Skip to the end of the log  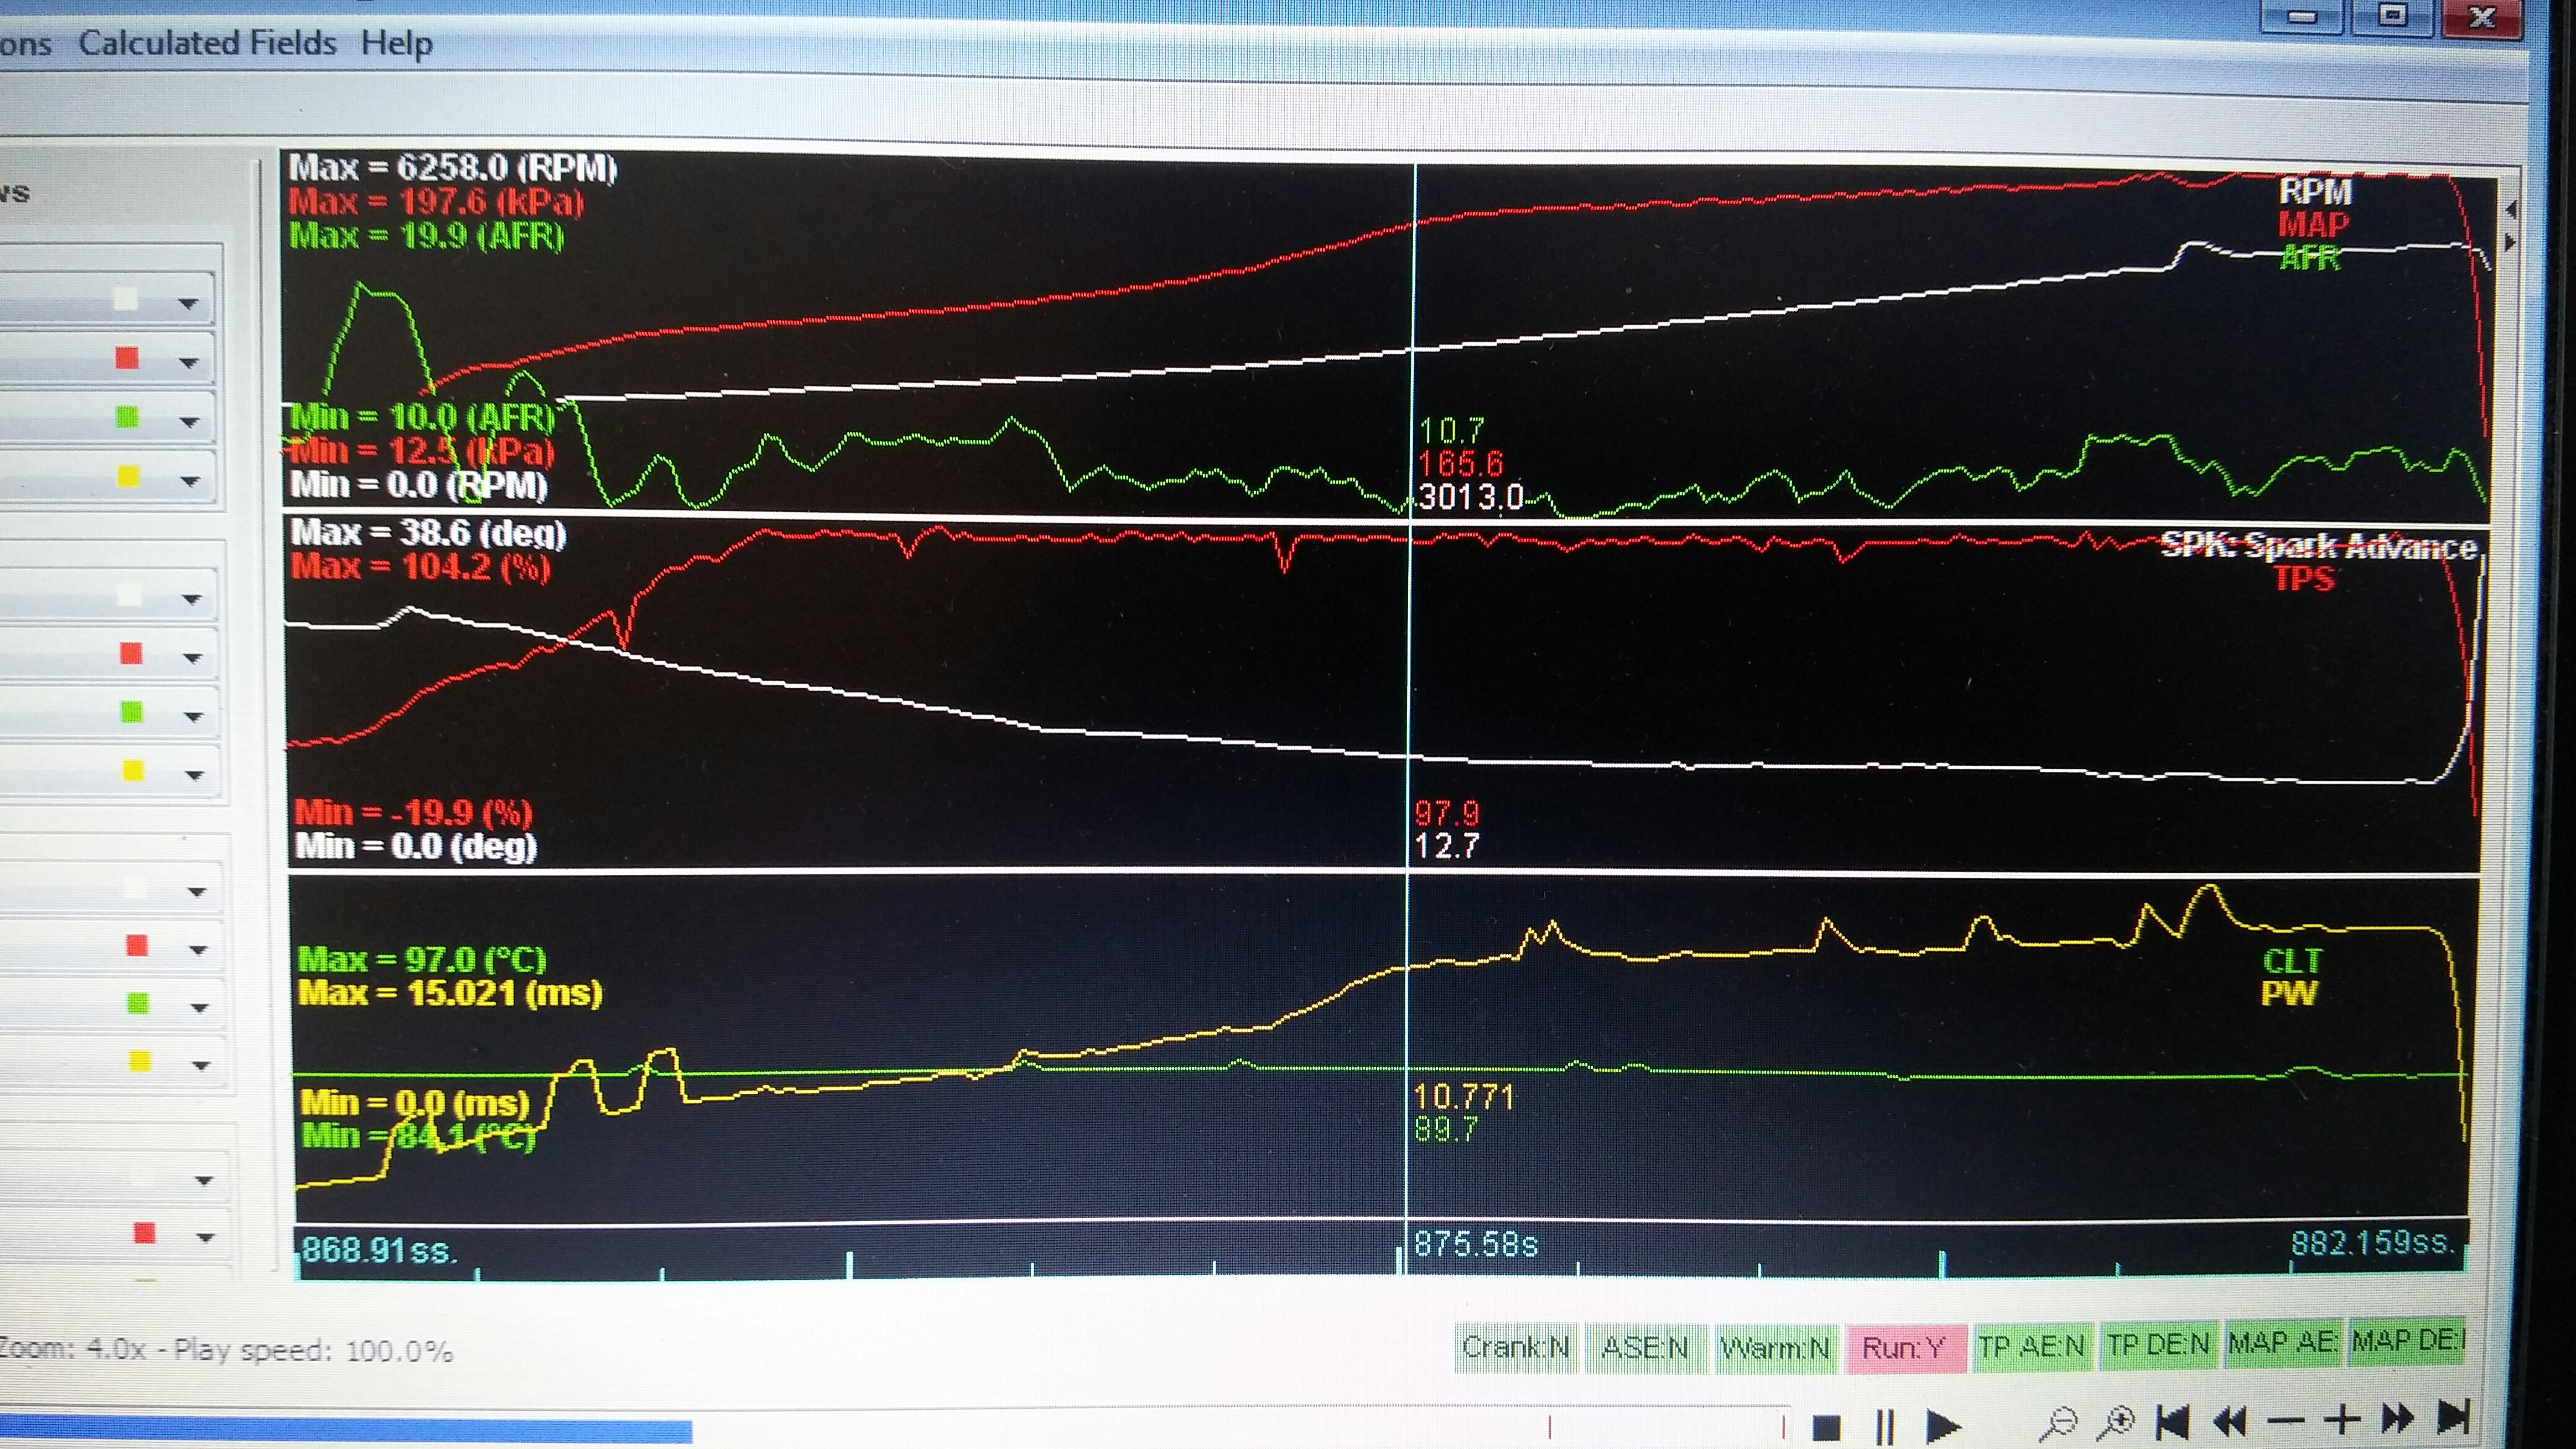click(x=2453, y=1417)
